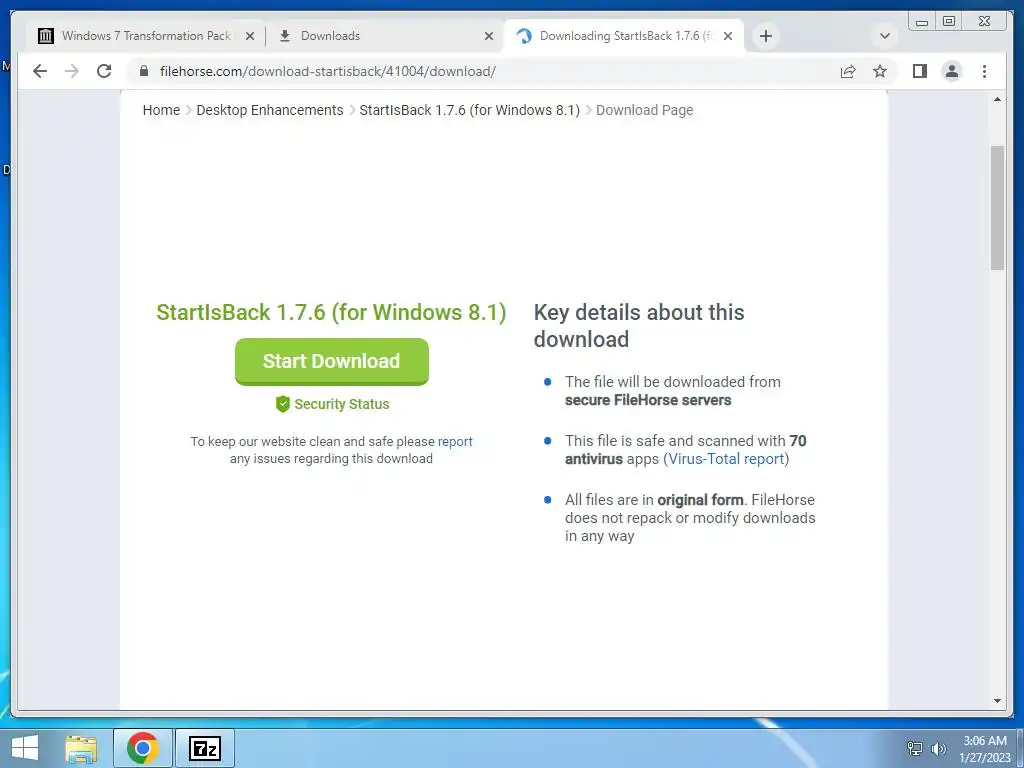Open the Virus-Total report link
The image size is (1024, 768).
[726, 459]
